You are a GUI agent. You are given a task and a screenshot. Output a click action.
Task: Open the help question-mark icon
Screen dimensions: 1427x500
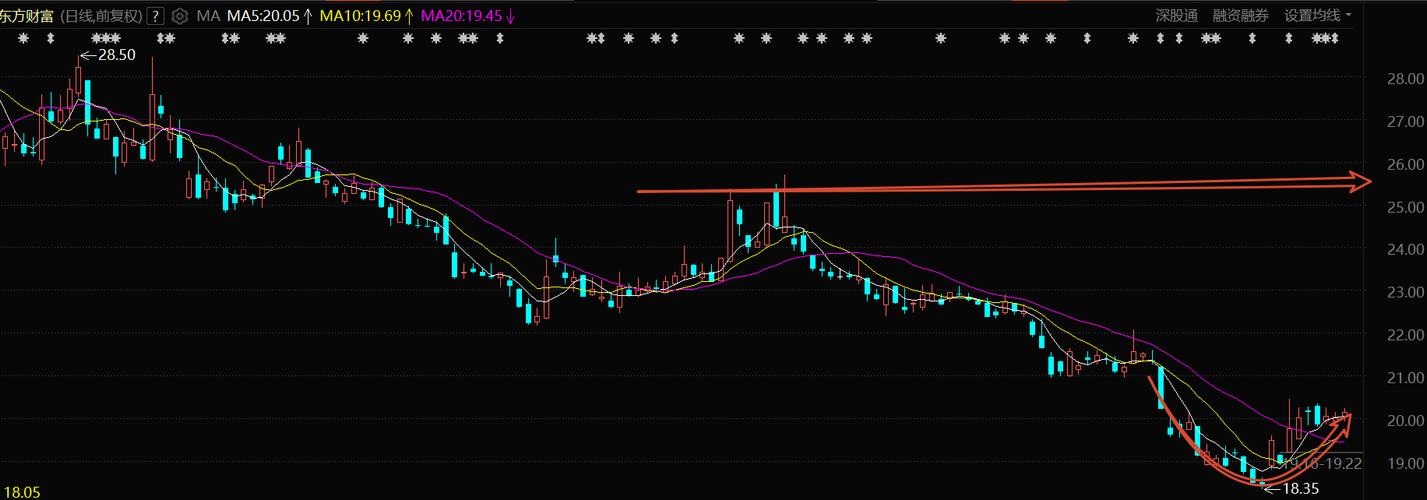pos(155,16)
